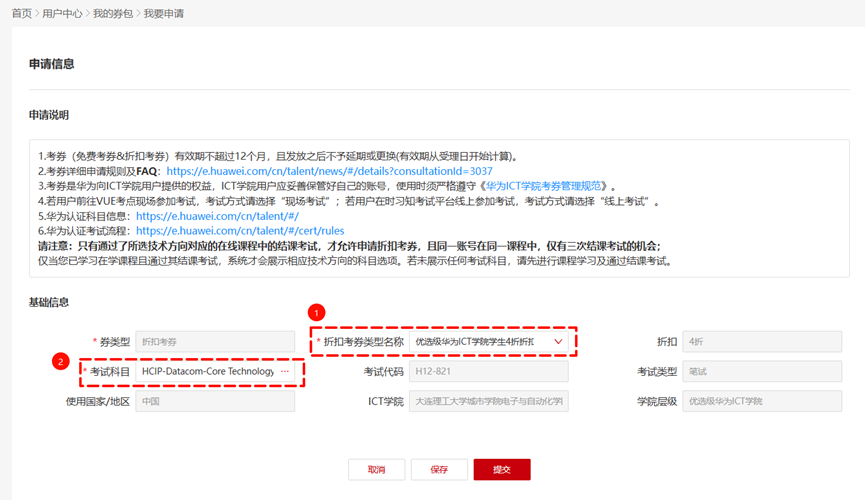Select rule 4 about VUE考点 exam mode

349,201
